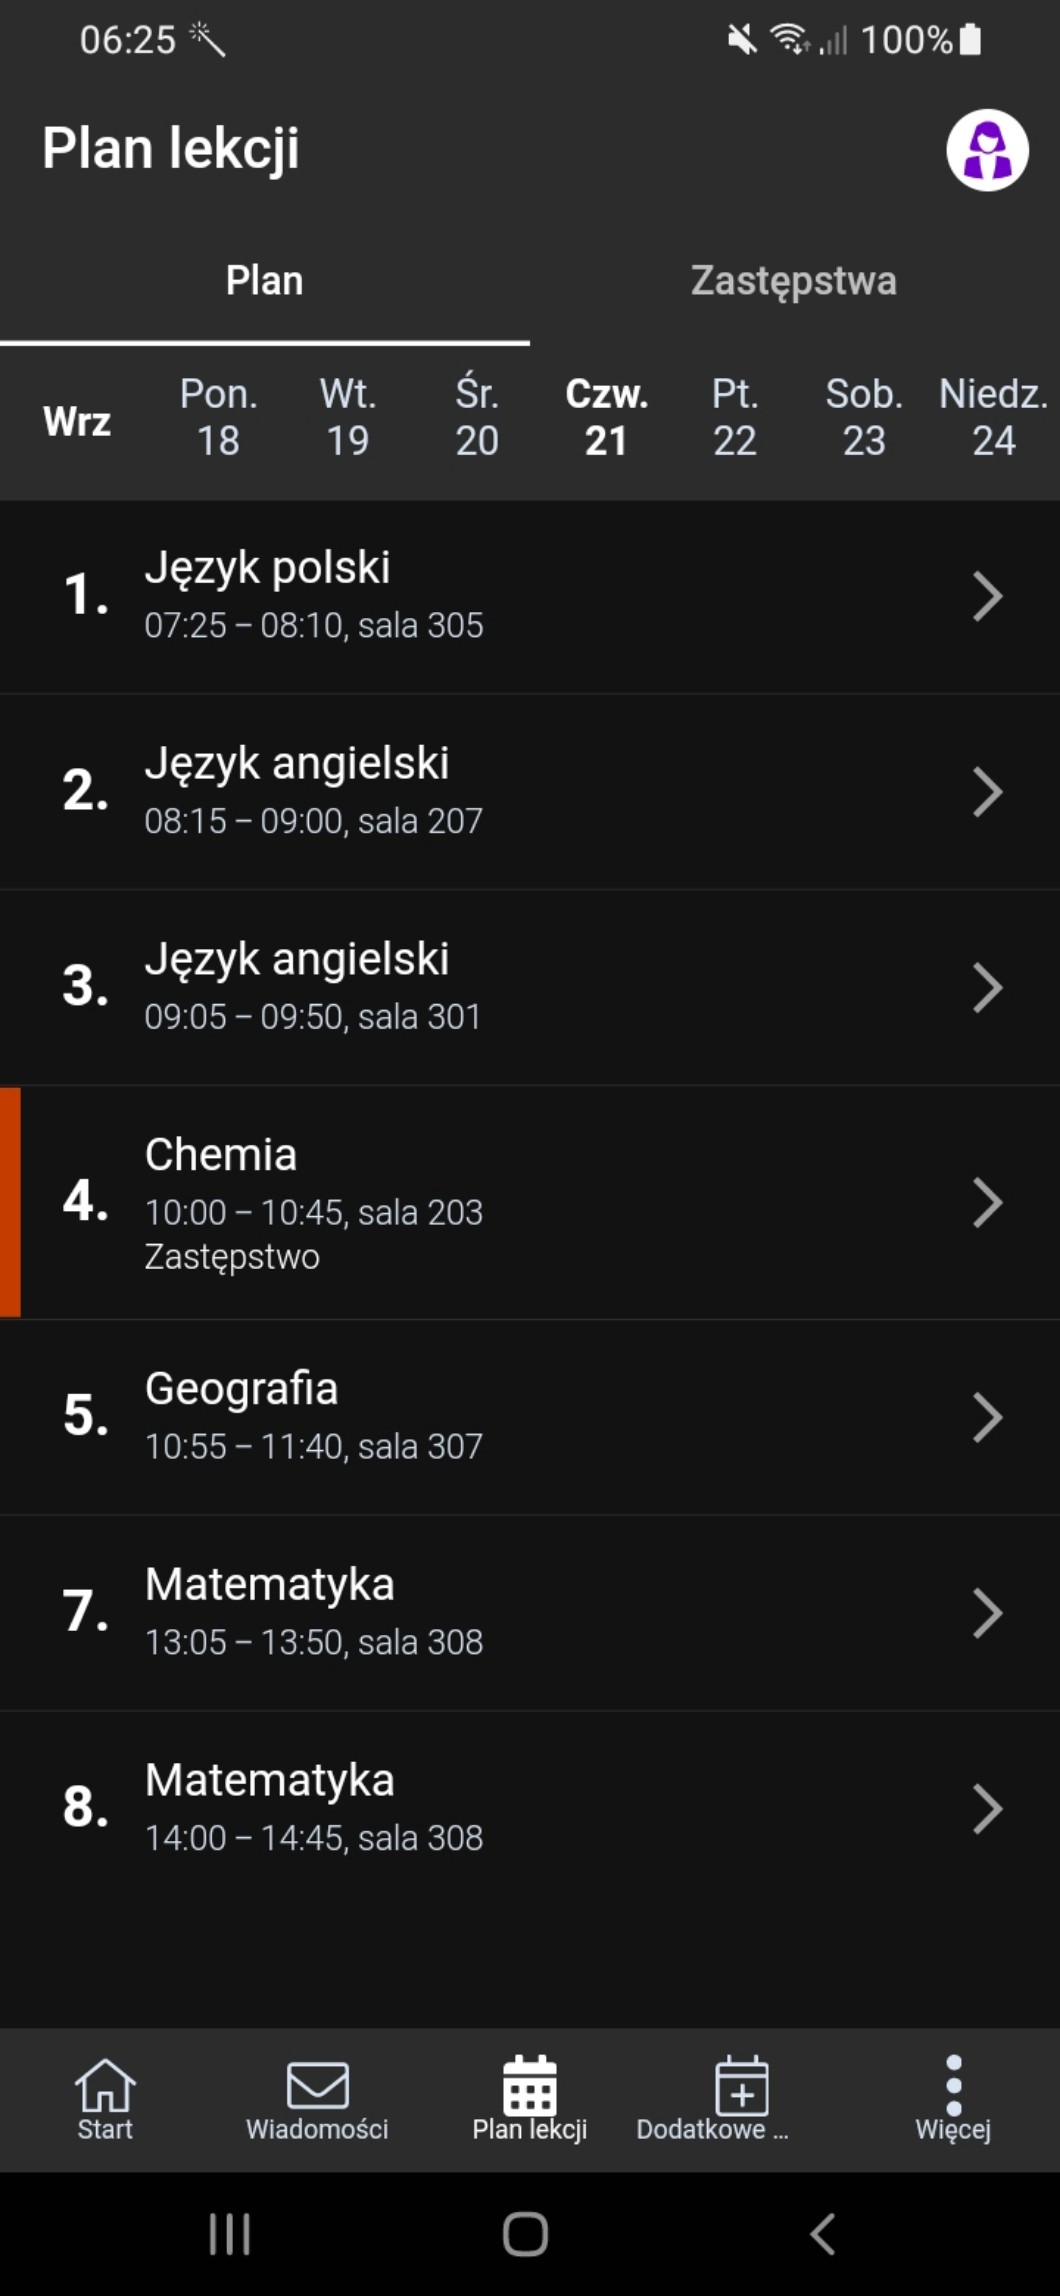The height and width of the screenshot is (2296, 1060).
Task: Expand Język polski lesson chevron
Action: 987,597
